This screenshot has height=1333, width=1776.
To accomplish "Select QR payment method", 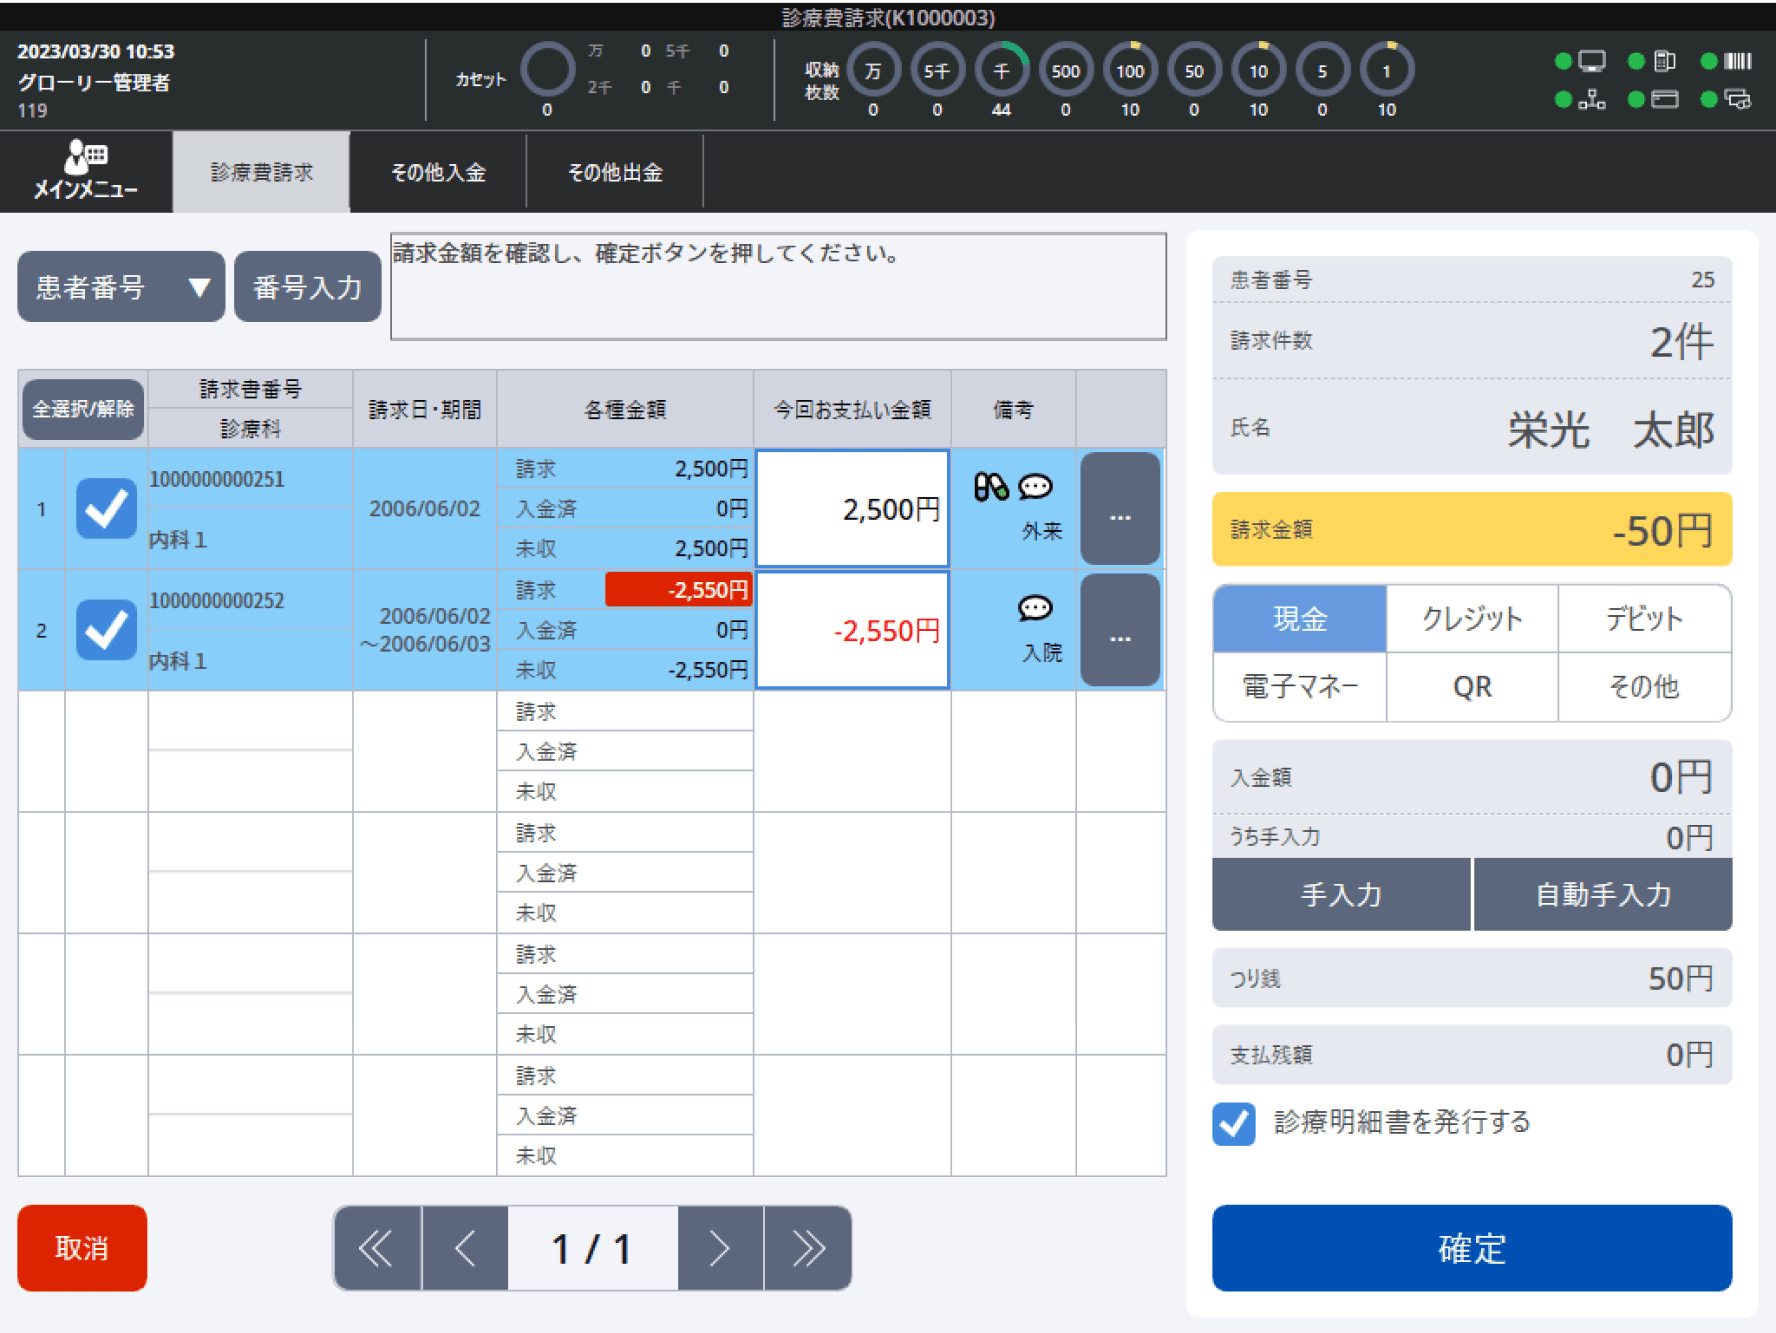I will point(1472,687).
